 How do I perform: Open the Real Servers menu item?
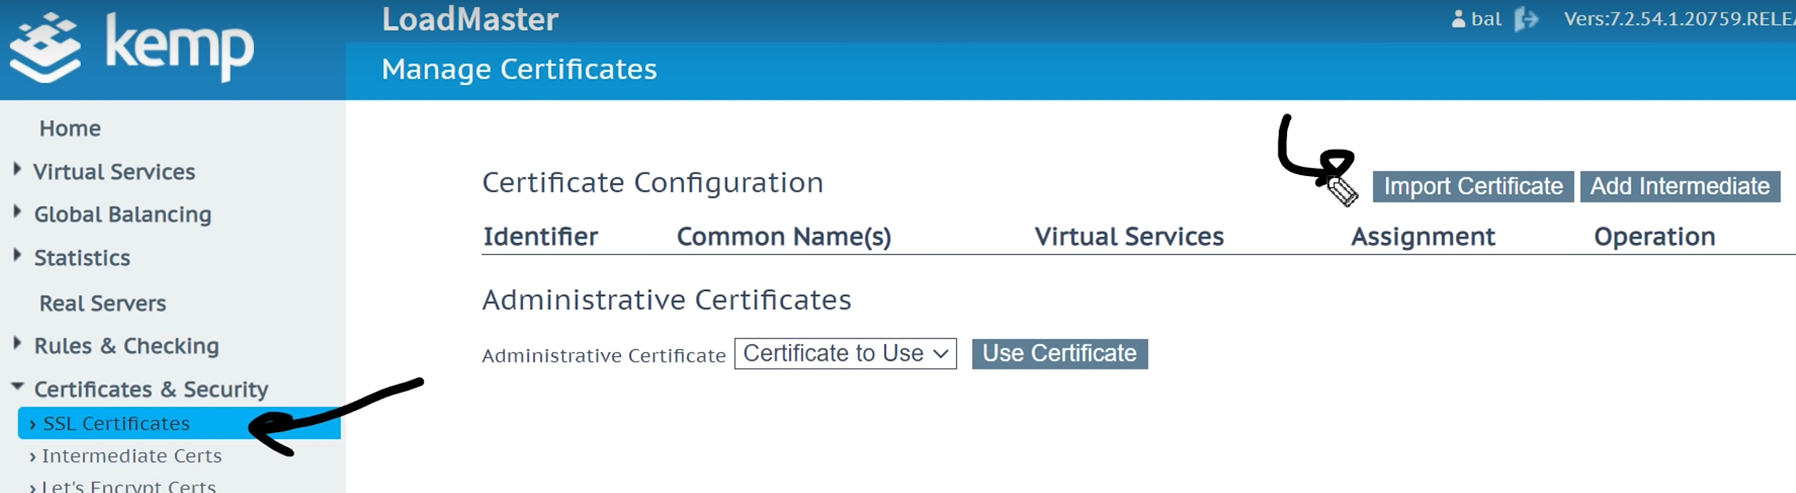[x=102, y=303]
